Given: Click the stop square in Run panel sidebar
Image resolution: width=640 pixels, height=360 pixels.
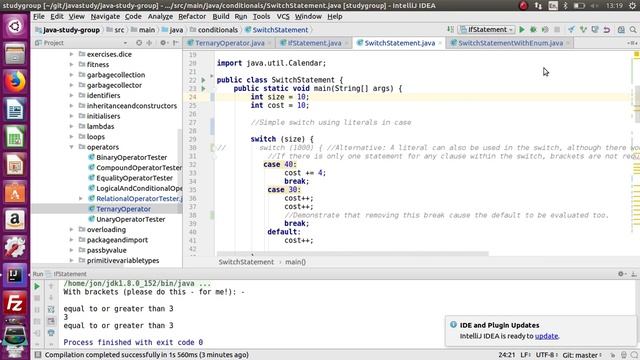Looking at the screenshot, I should tap(37, 298).
